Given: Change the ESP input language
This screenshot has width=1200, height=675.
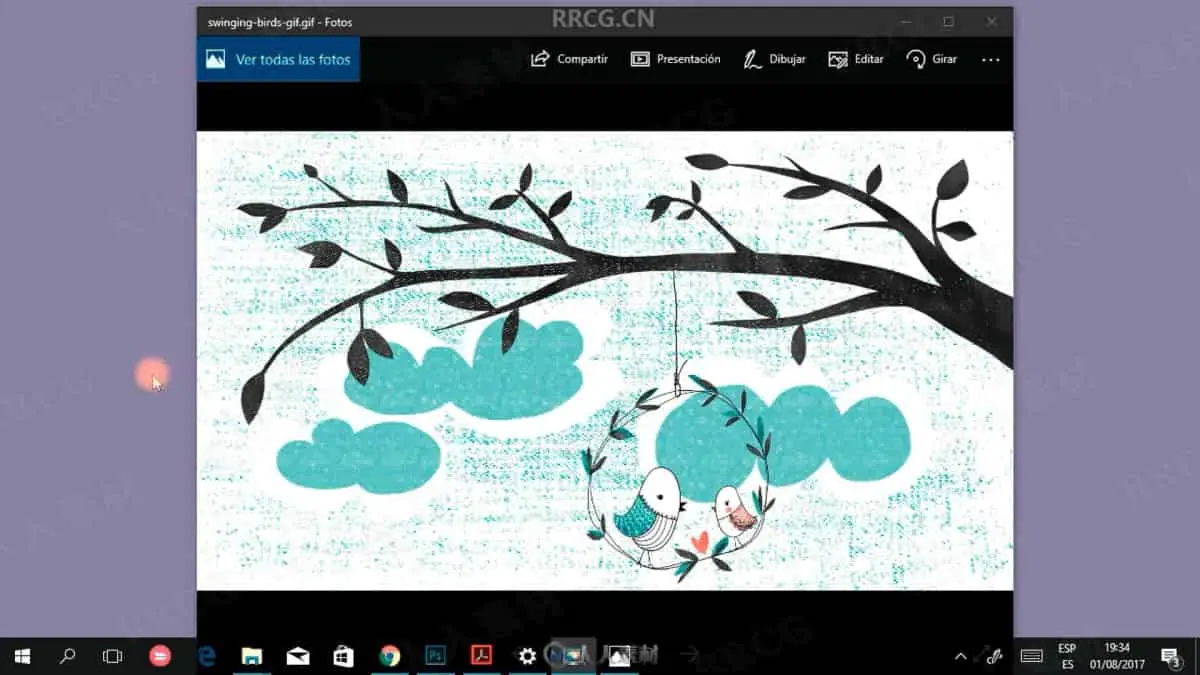Looking at the screenshot, I should point(1068,656).
